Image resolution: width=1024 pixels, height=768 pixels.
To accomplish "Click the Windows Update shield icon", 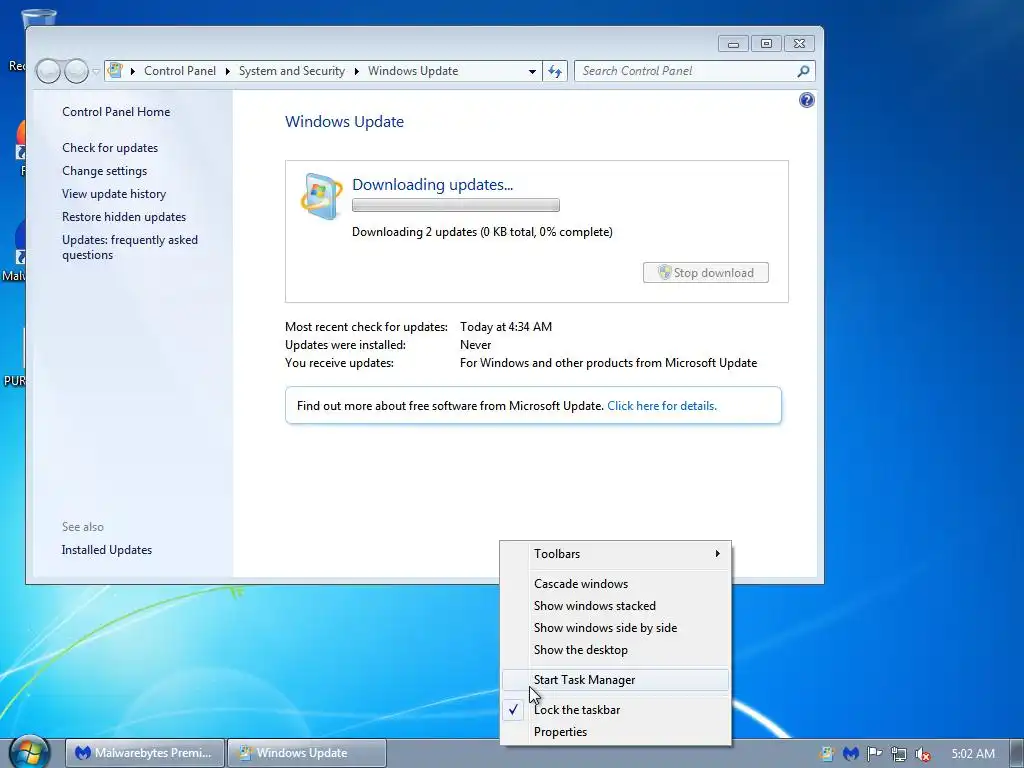I will 321,196.
